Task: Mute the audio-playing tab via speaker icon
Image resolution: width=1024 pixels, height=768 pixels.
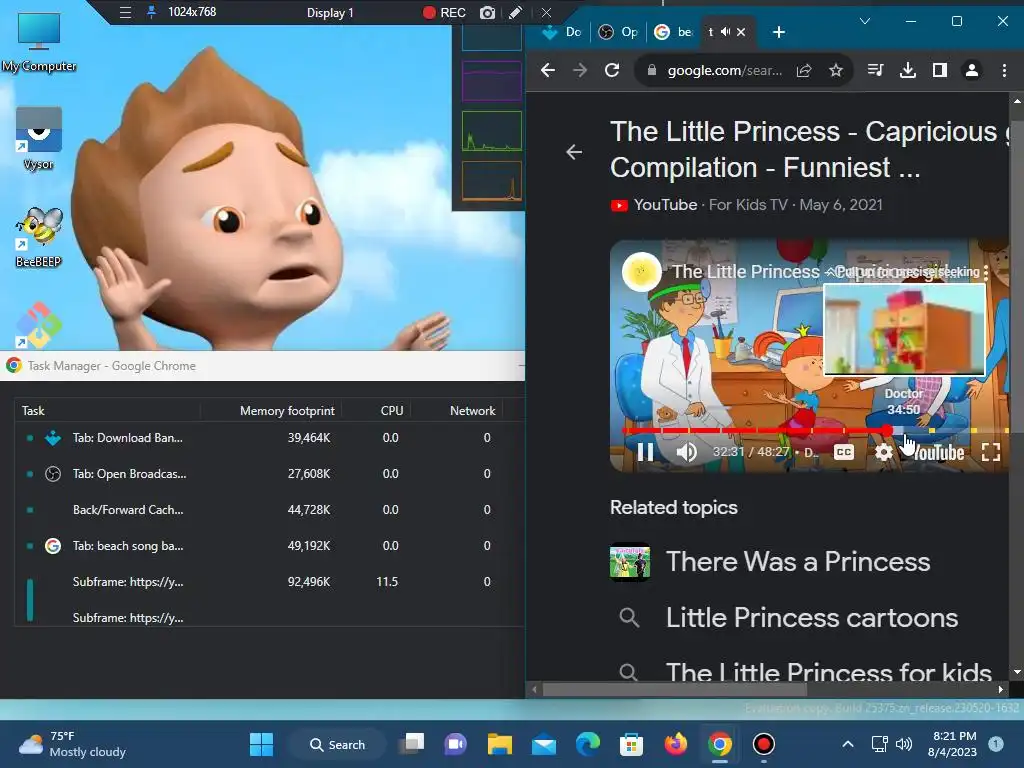Action: point(726,31)
